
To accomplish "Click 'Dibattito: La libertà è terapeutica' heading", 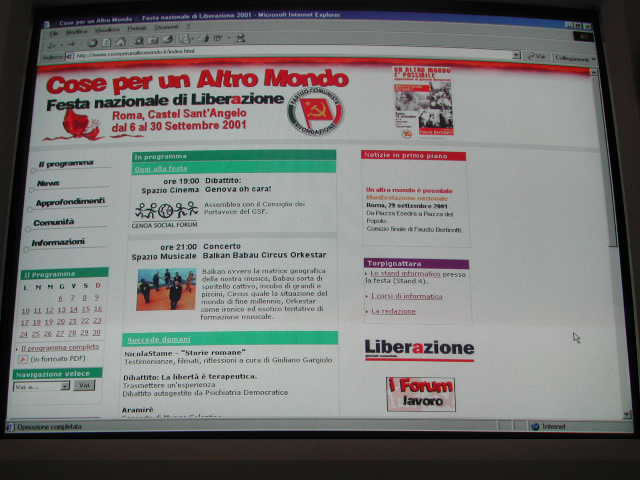I will point(190,377).
